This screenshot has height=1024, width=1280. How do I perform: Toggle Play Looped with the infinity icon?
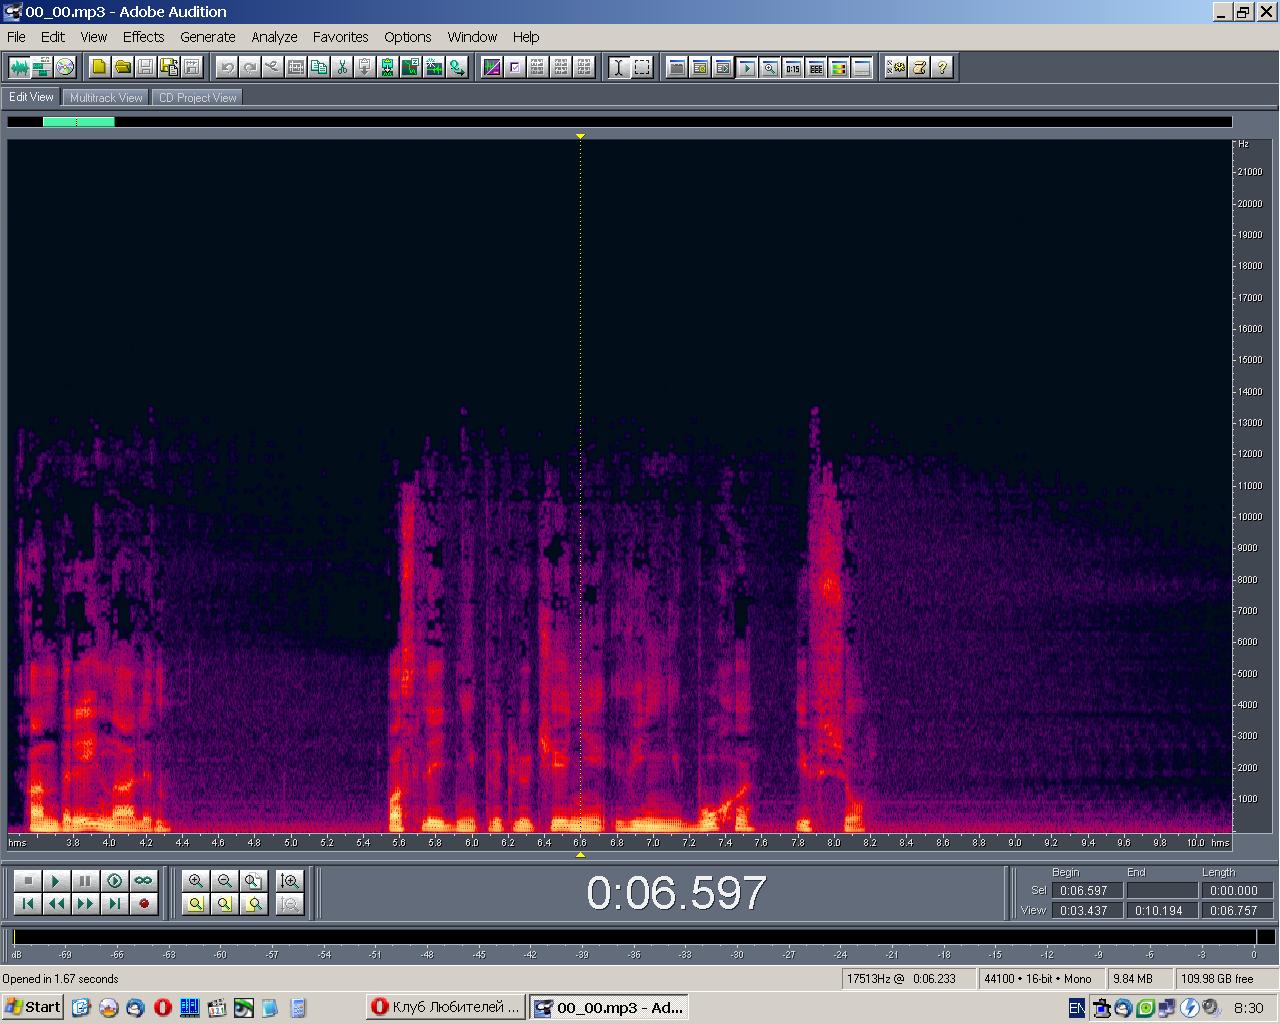144,881
